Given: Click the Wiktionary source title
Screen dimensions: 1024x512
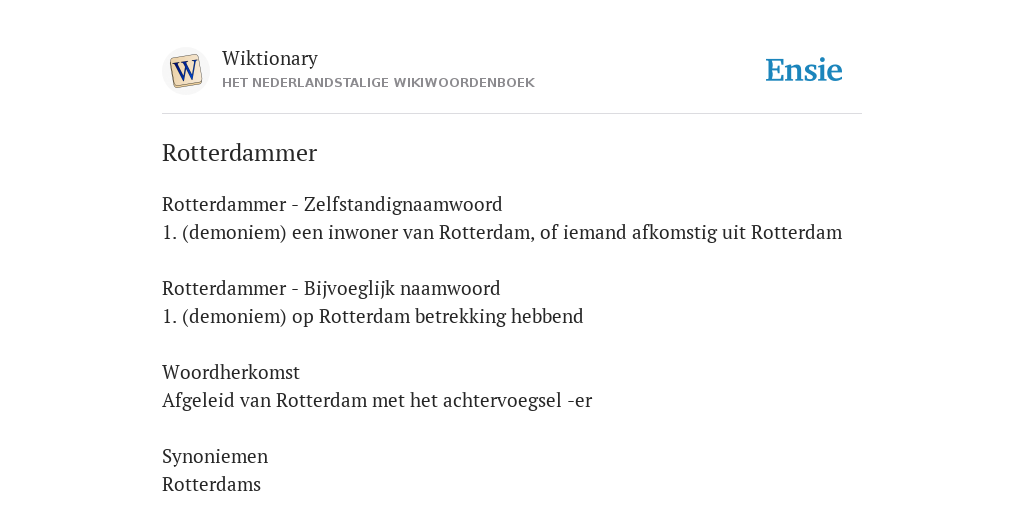Looking at the screenshot, I should [270, 58].
